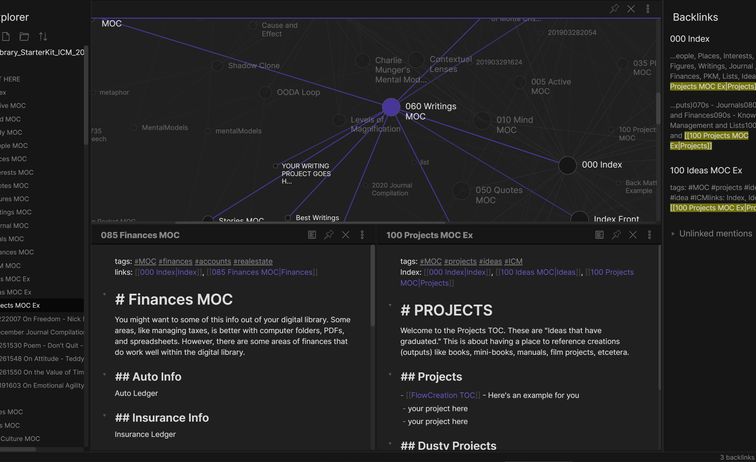
Task: Toggle preview mode for 085 Finances MOC
Action: click(312, 235)
